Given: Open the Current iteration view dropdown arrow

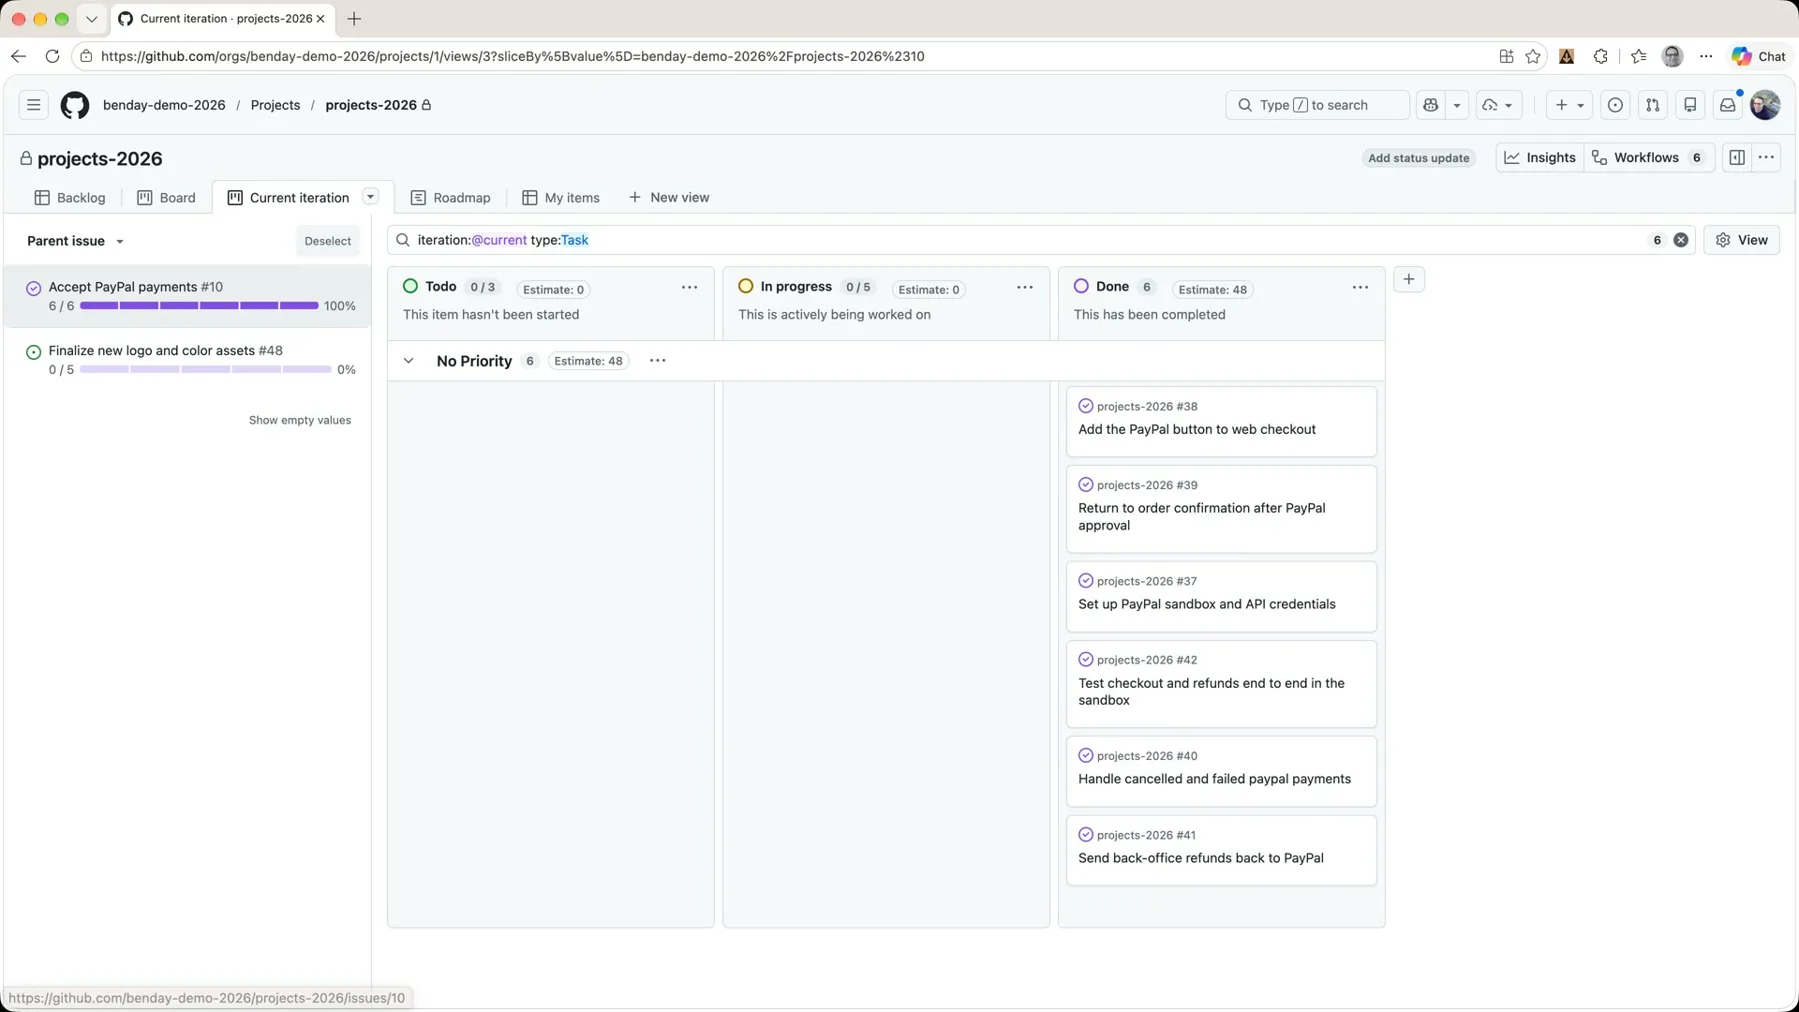Looking at the screenshot, I should click(370, 197).
